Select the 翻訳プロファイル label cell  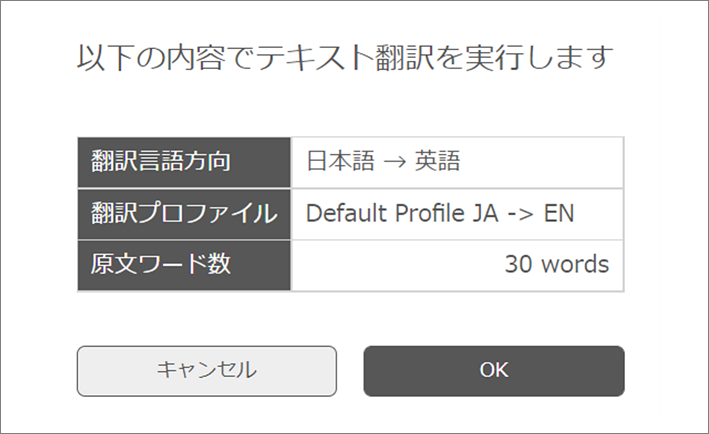click(x=184, y=213)
